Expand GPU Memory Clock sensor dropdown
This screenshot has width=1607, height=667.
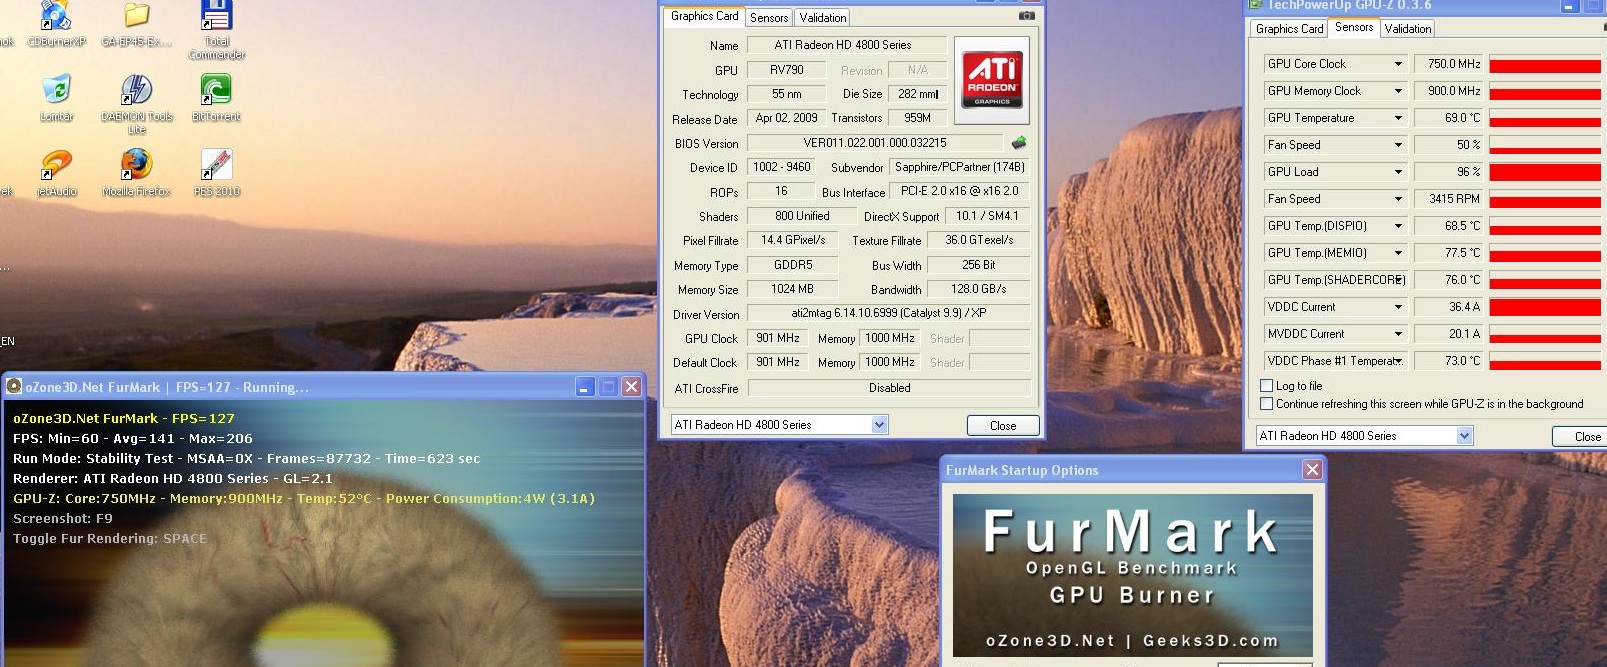click(1399, 91)
